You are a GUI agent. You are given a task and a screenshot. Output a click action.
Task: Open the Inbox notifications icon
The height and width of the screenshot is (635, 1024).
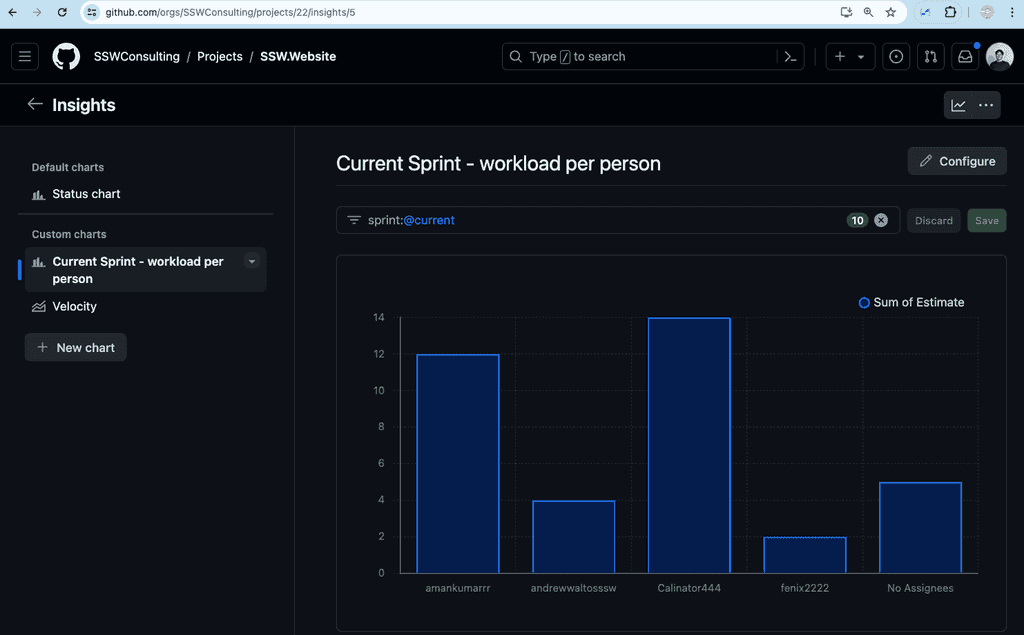[964, 56]
